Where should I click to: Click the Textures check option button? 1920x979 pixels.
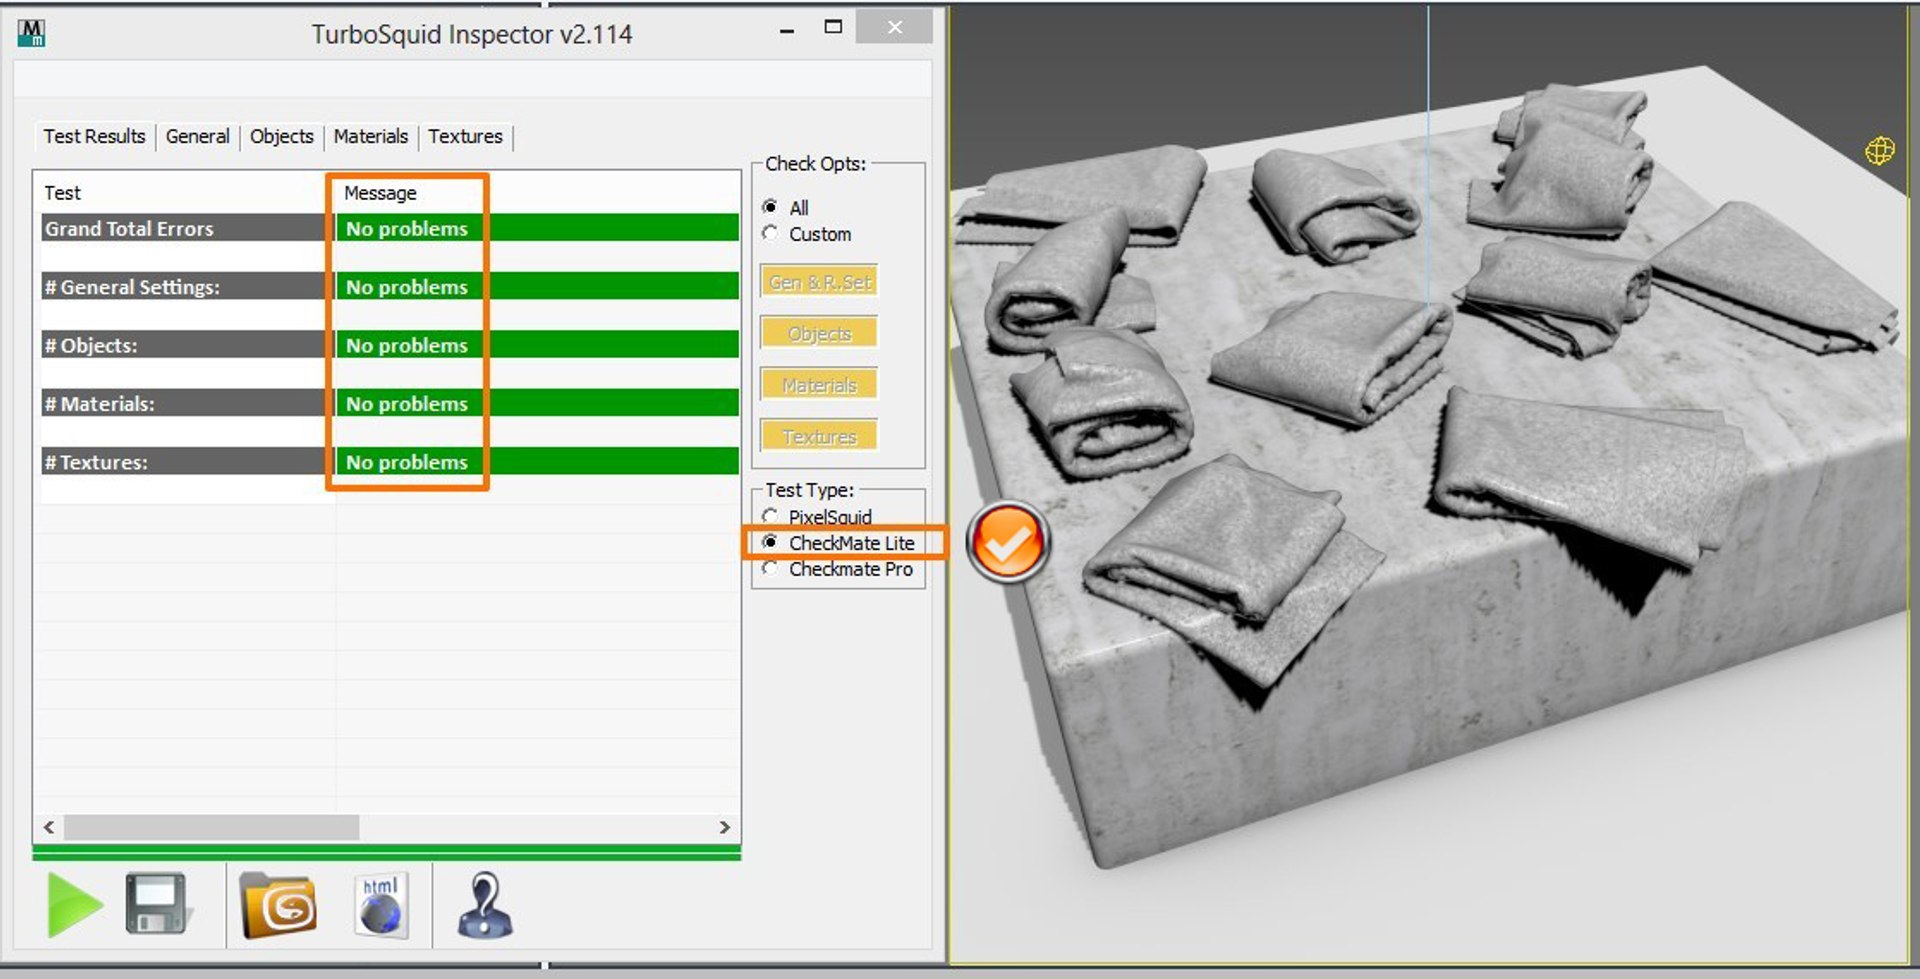coord(819,436)
